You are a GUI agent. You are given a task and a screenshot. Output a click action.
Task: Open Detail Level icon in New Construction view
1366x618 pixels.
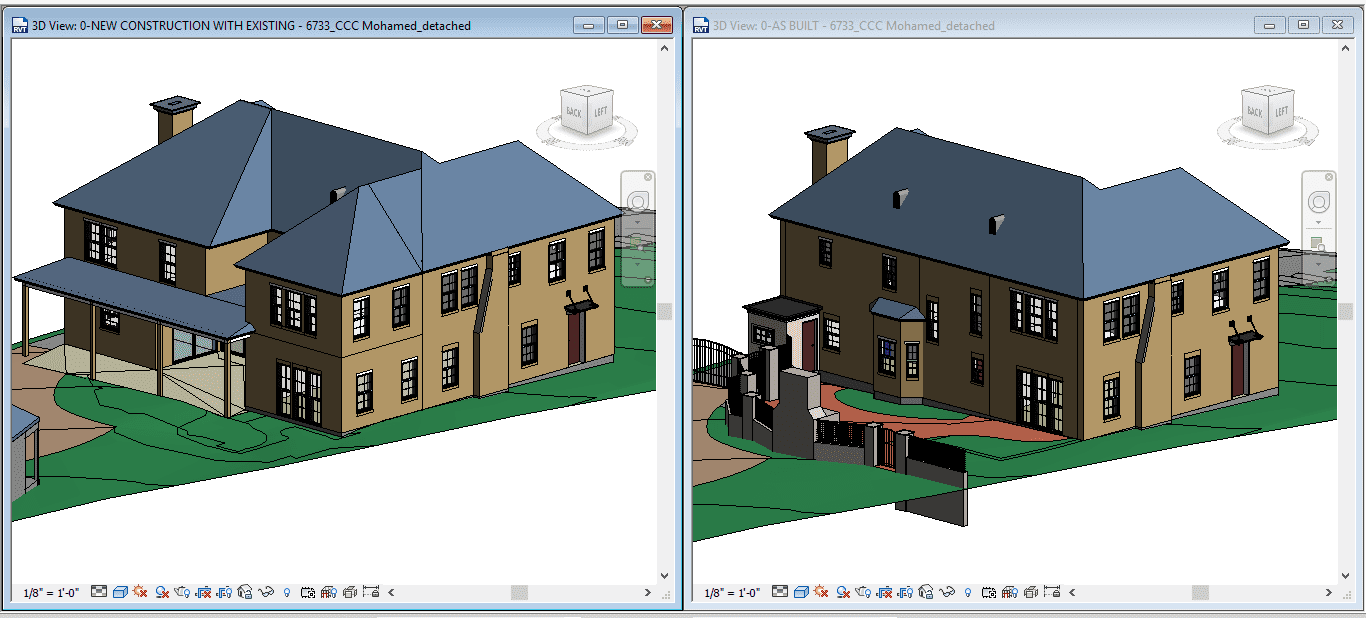coord(99,592)
